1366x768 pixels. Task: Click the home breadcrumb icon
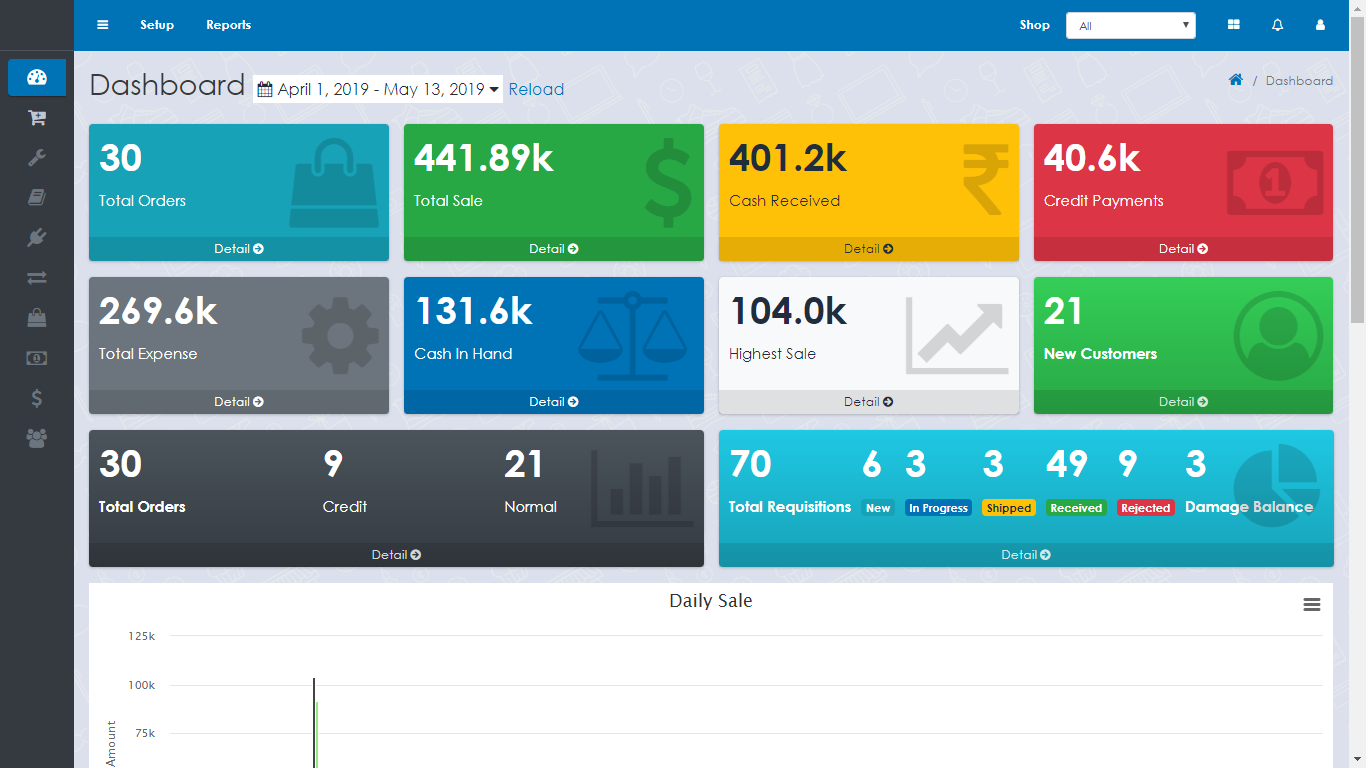click(x=1236, y=80)
